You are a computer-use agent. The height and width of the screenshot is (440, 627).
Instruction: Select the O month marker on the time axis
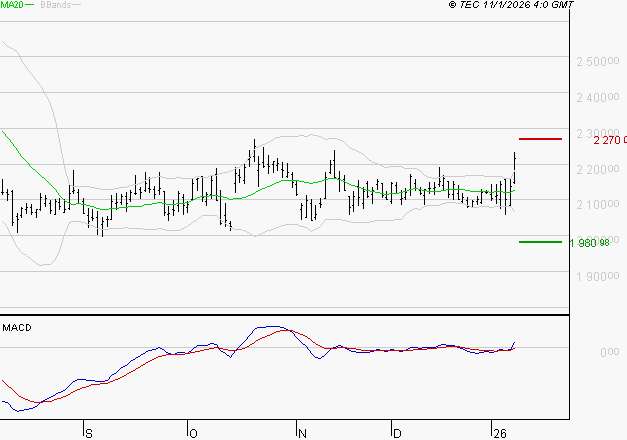pyautogui.click(x=194, y=433)
